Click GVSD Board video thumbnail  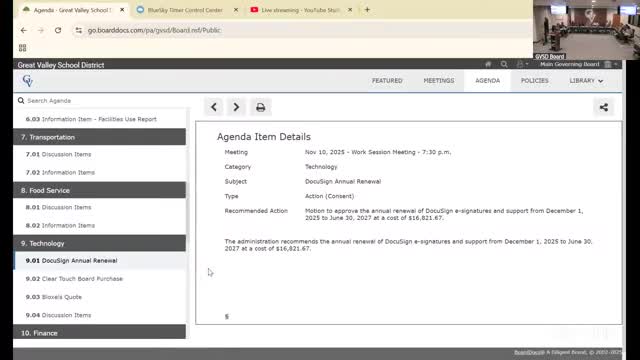pyautogui.click(x=586, y=30)
